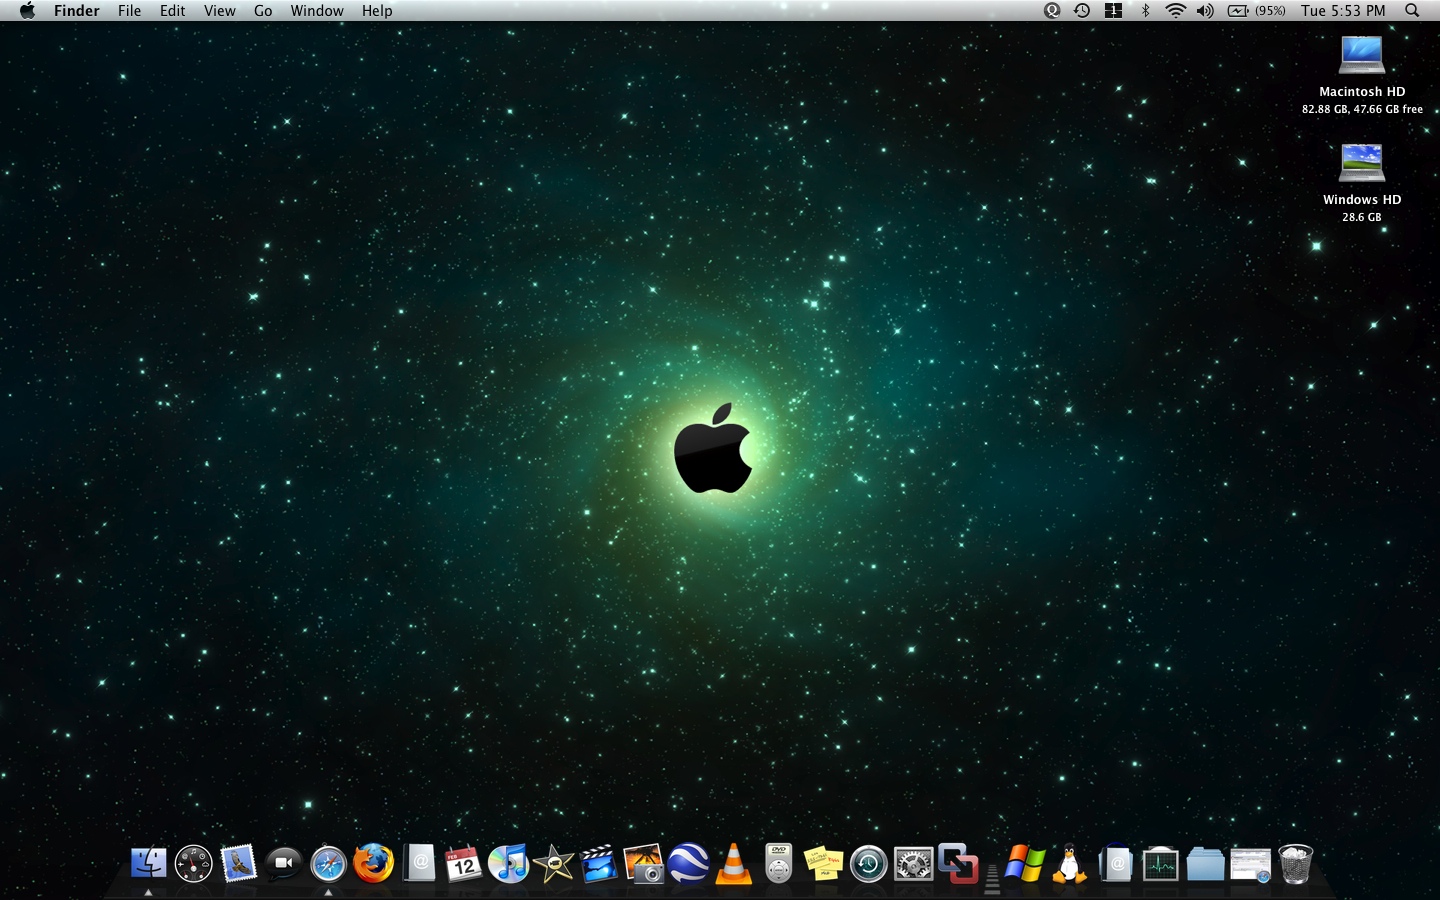Open the Wi-Fi AirPort status menu

pos(1176,10)
